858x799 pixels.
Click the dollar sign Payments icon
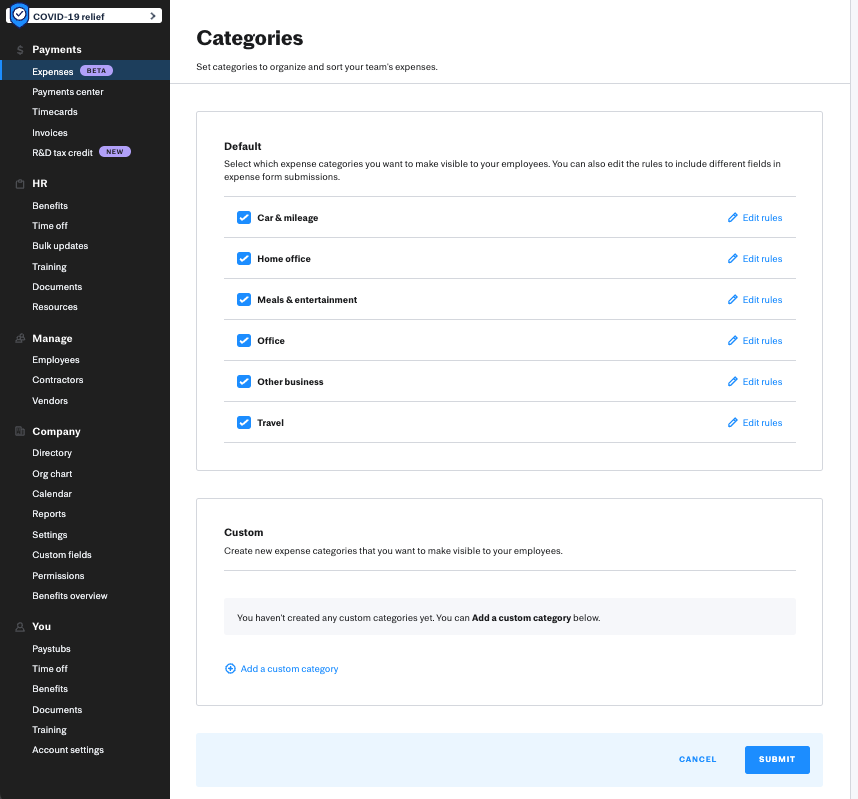[19, 50]
